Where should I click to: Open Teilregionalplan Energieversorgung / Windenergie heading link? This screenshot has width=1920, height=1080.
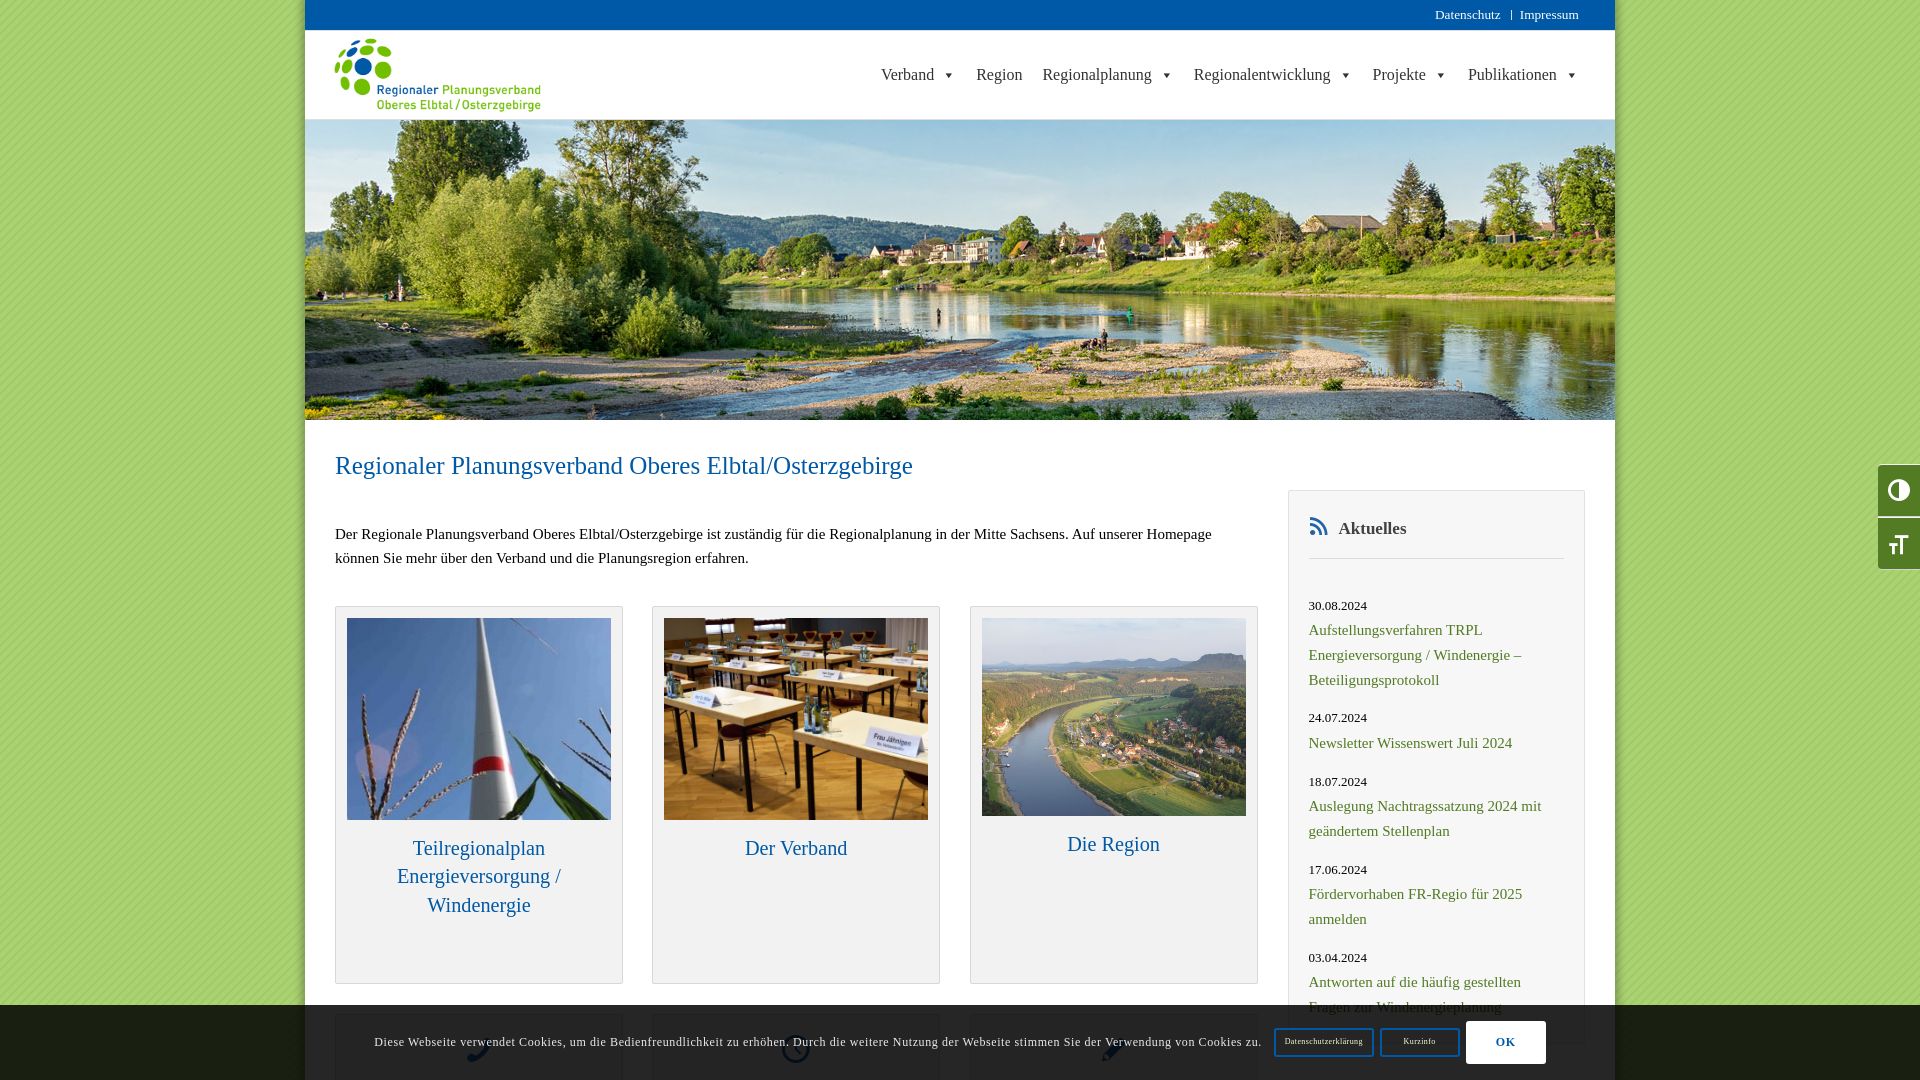pyautogui.click(x=479, y=877)
